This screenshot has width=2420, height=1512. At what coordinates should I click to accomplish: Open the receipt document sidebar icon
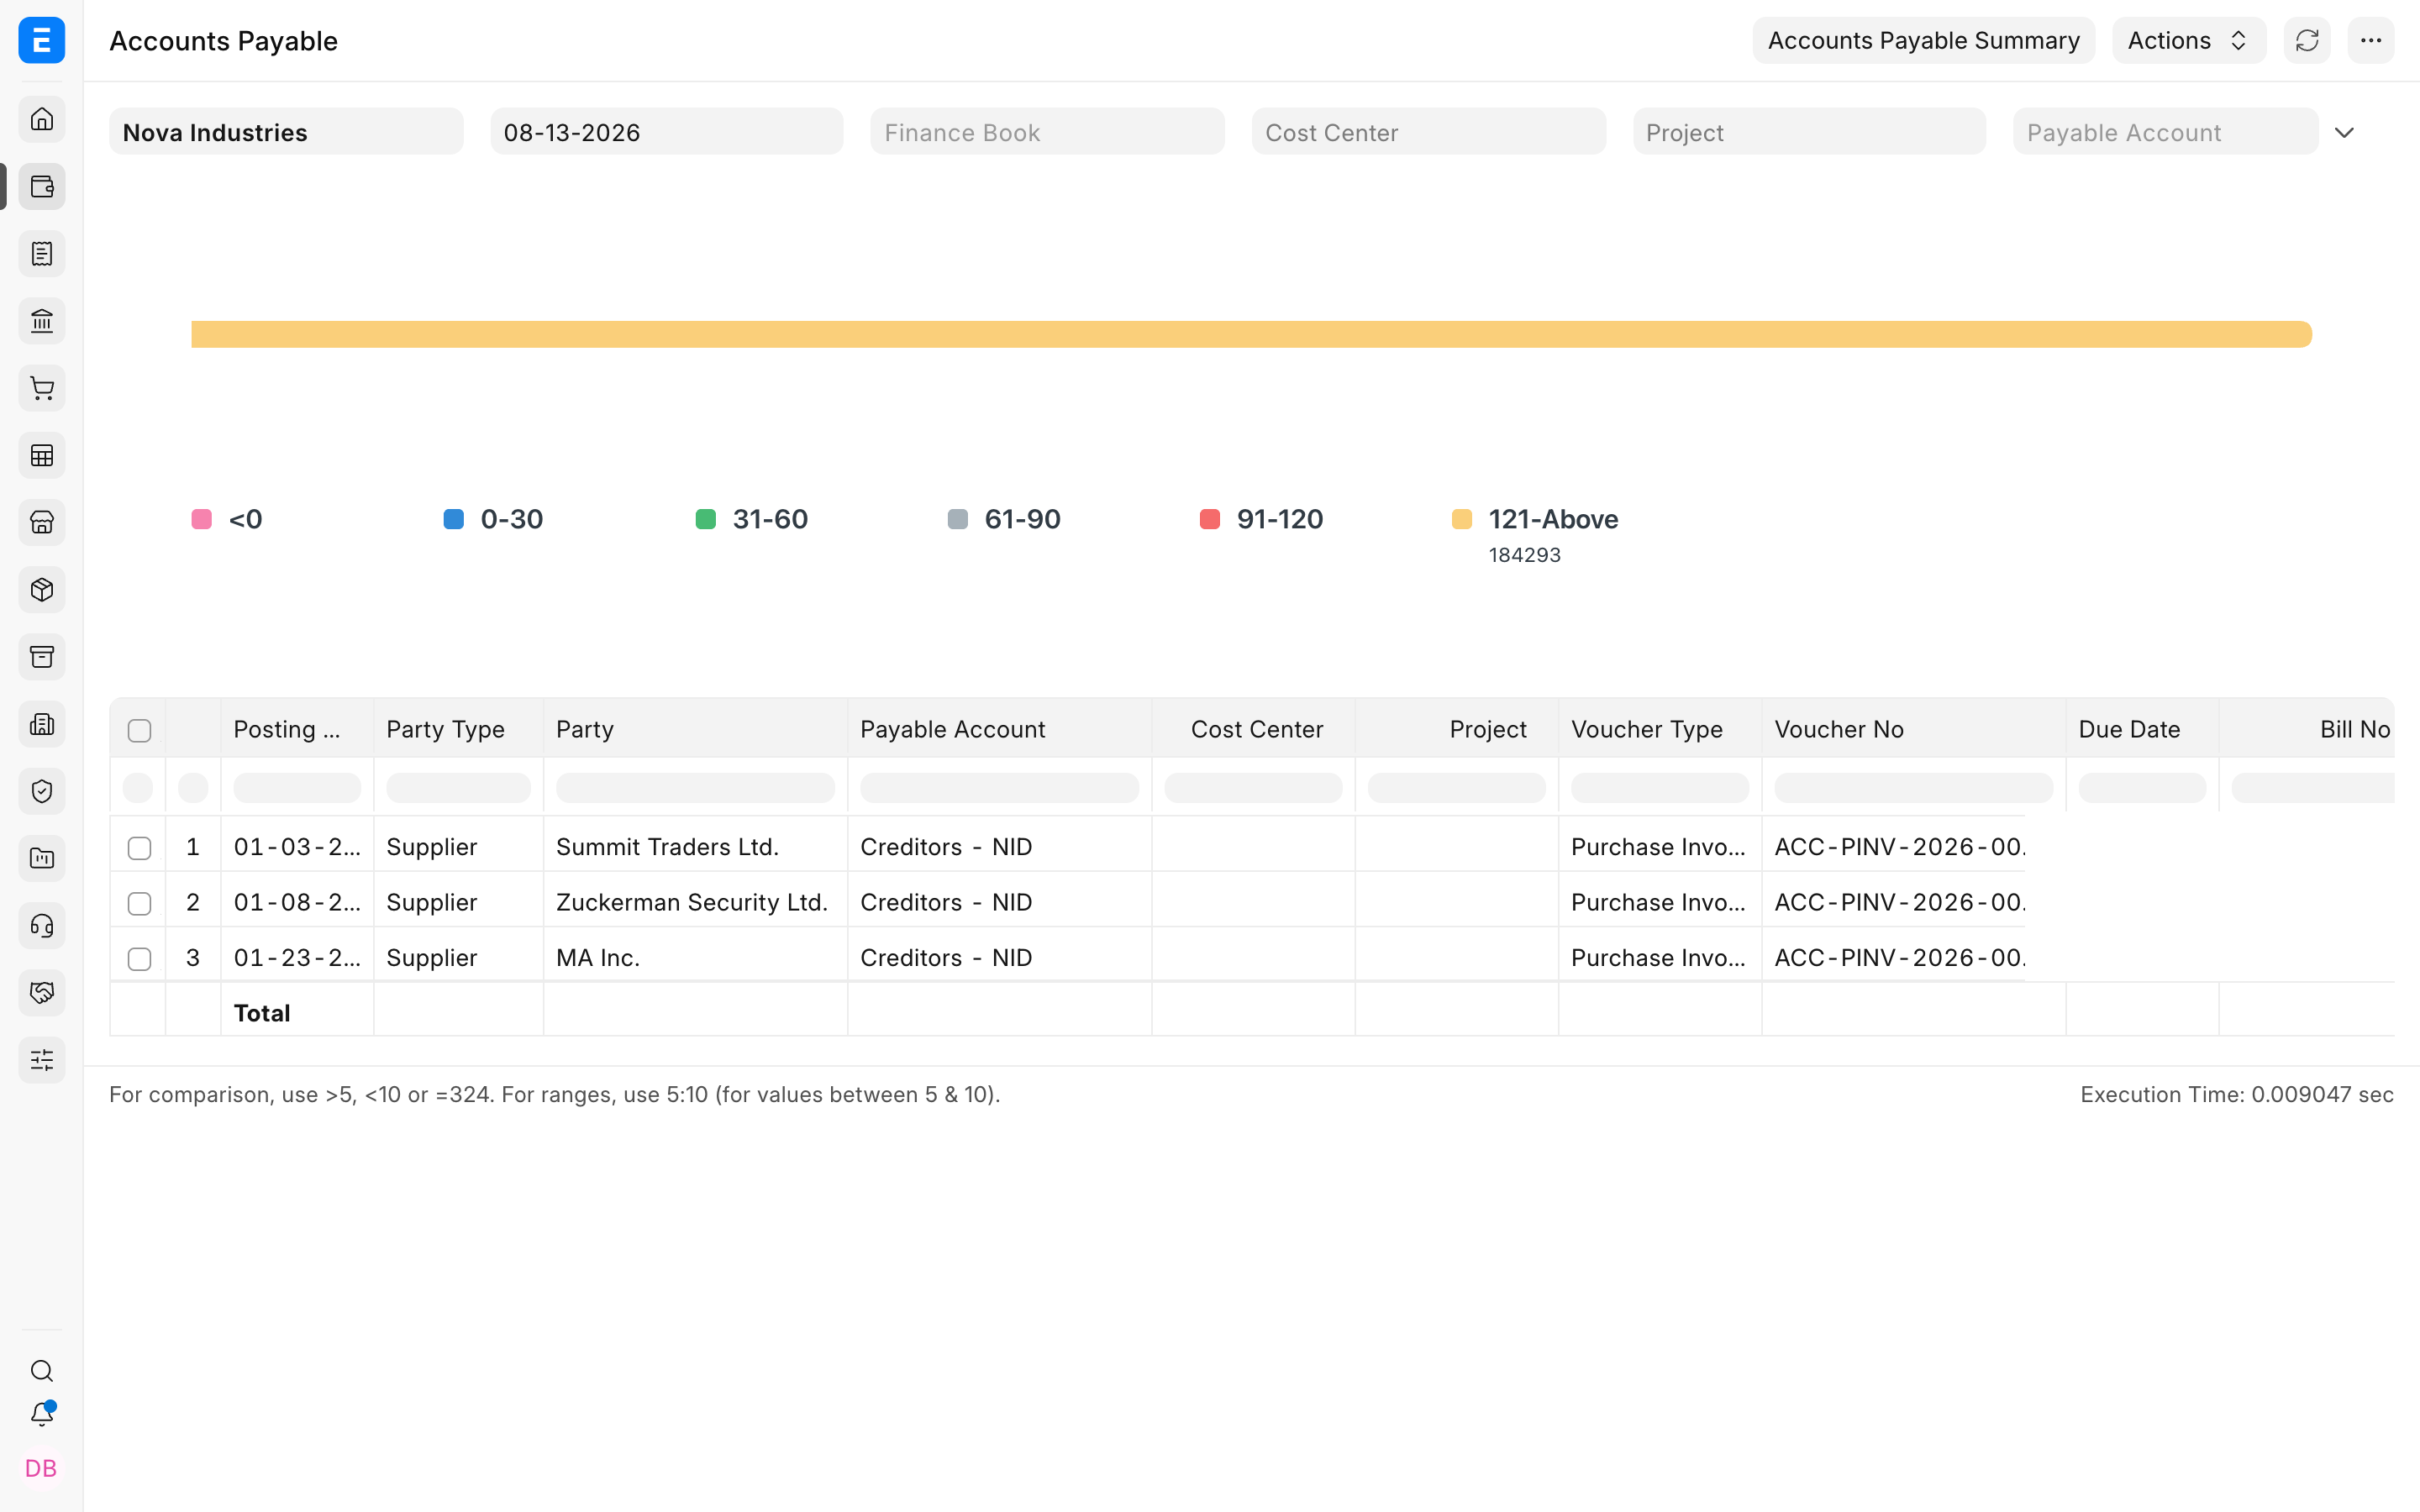click(x=41, y=254)
